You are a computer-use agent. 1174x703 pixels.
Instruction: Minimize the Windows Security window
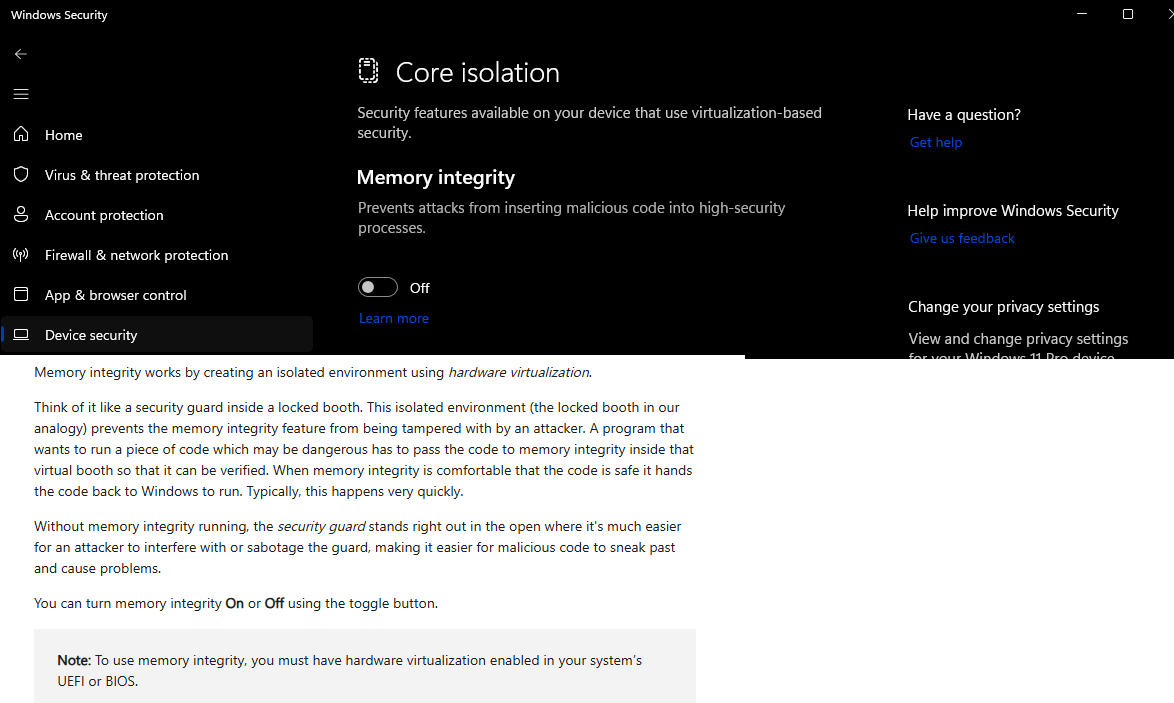(x=1082, y=14)
